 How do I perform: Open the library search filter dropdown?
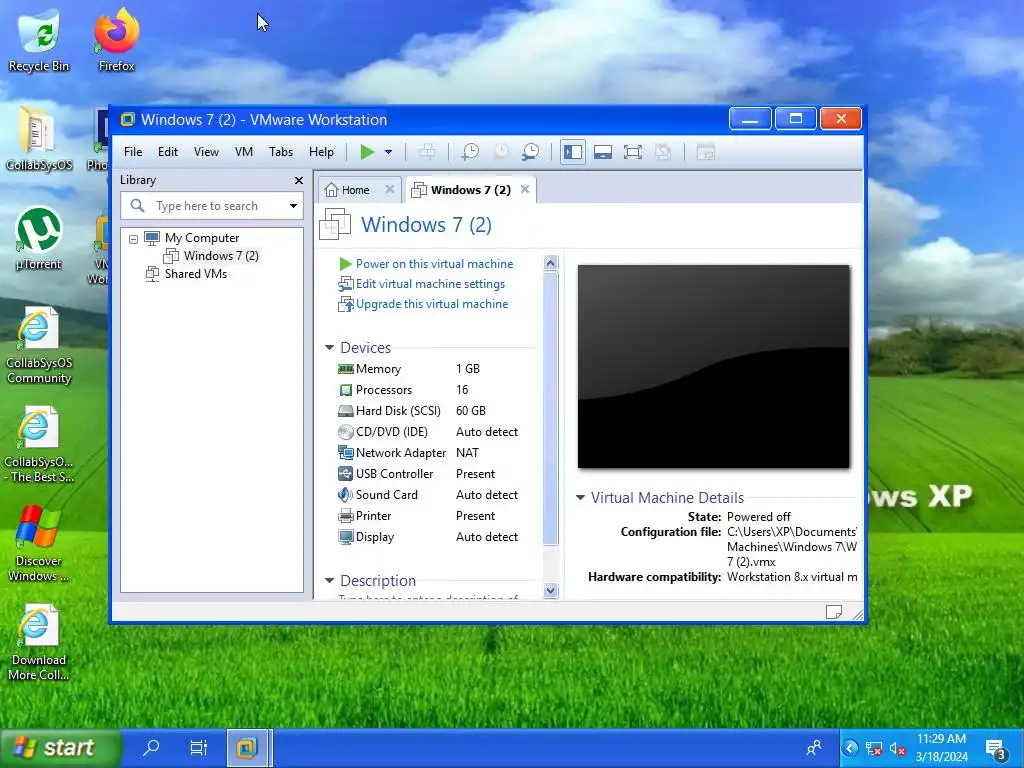pos(293,206)
